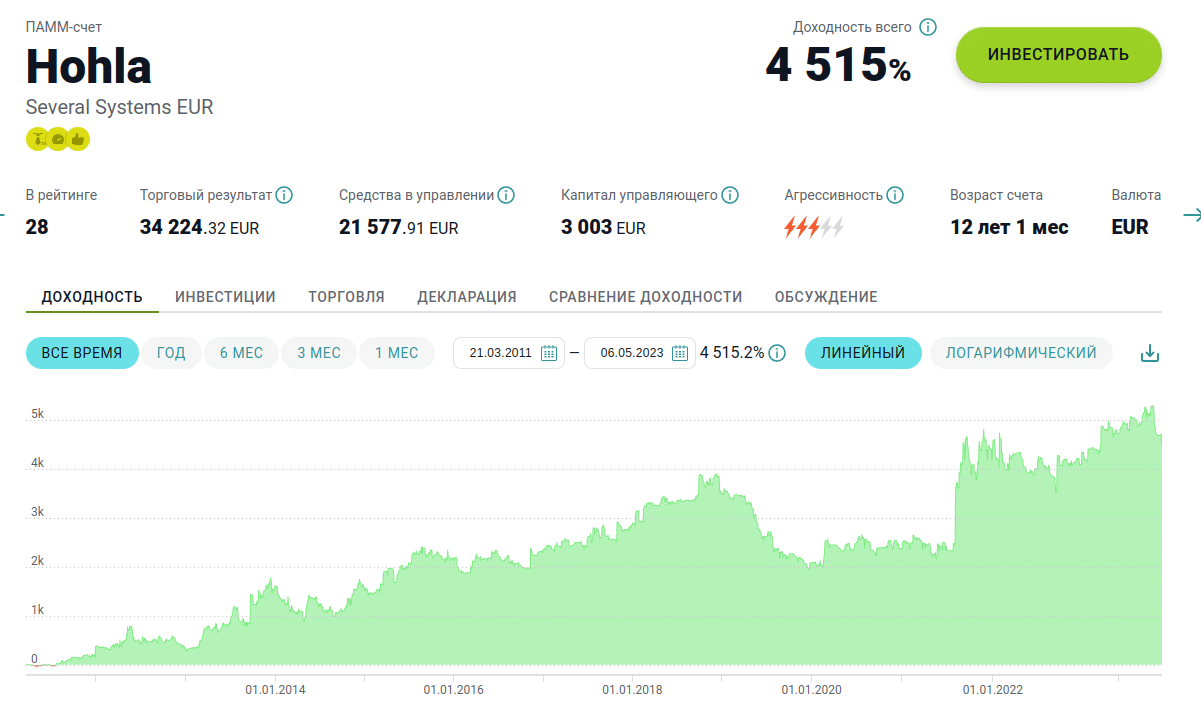This screenshot has height=702, width=1201.
Task: Select the ЛИНЕЙНЫЙ chart scale
Action: pyautogui.click(x=863, y=353)
